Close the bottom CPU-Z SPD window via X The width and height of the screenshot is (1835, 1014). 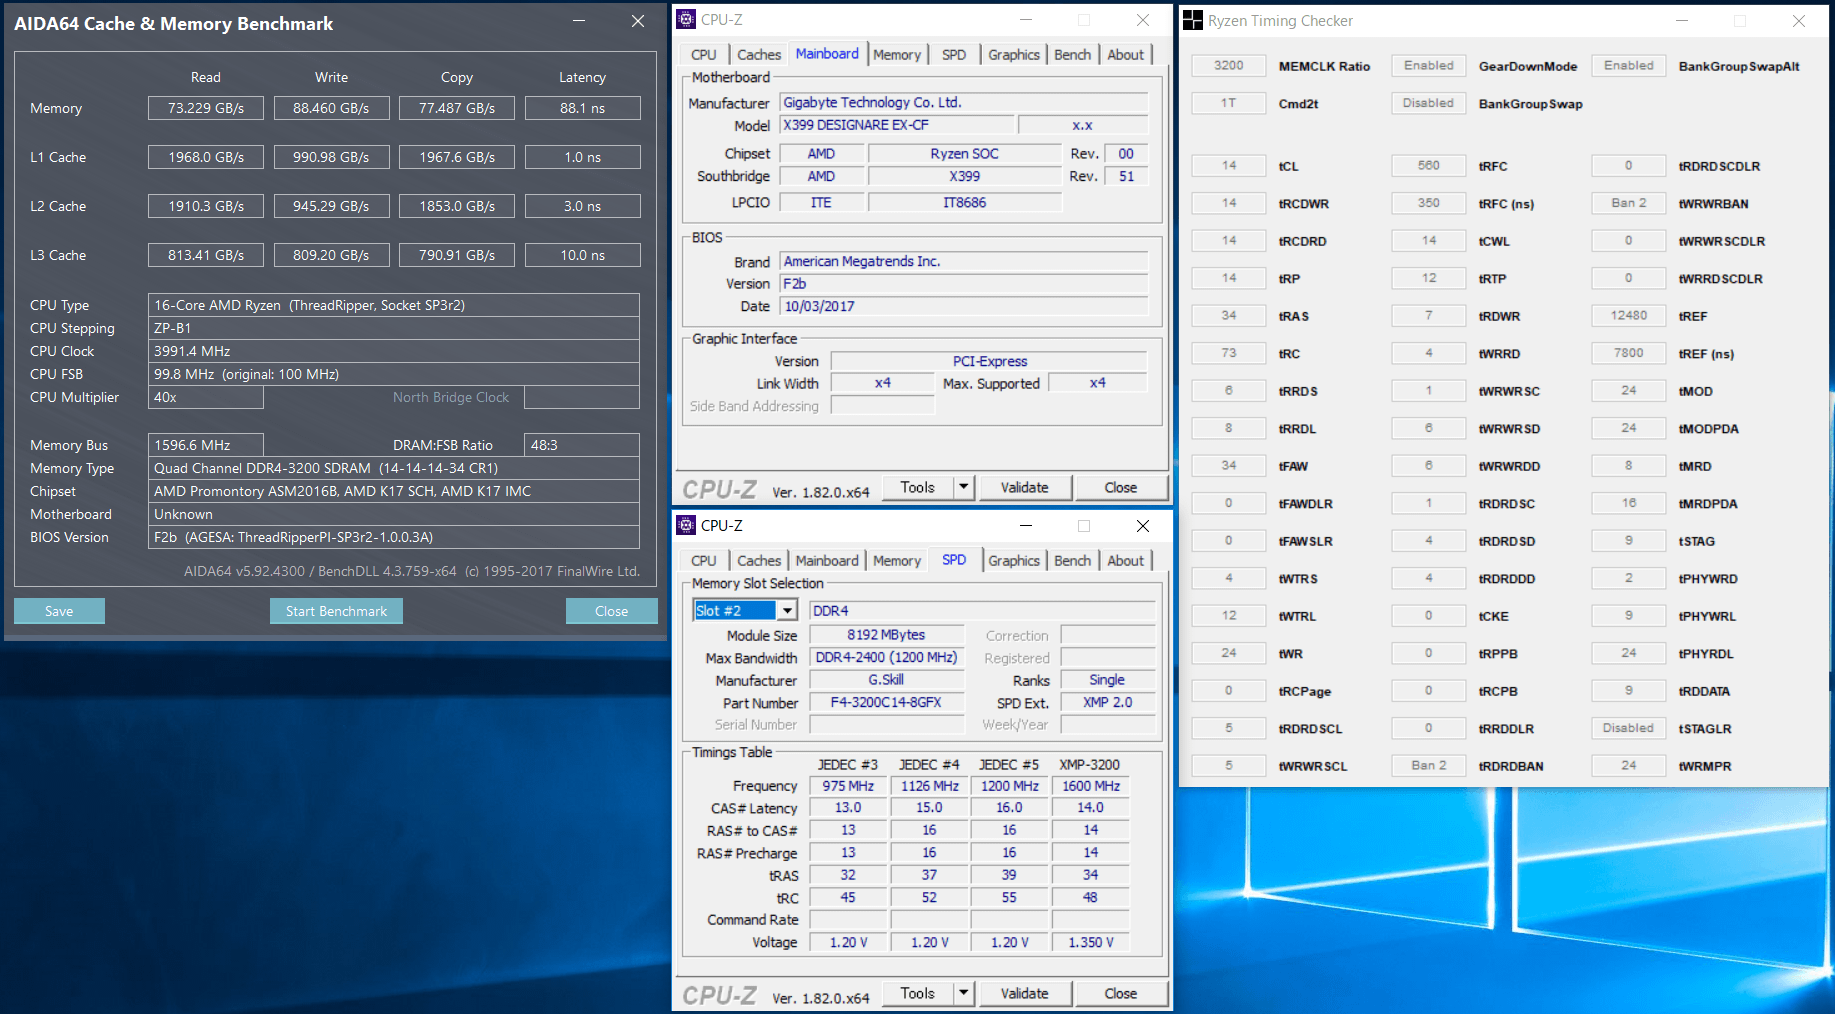pyautogui.click(x=1143, y=525)
